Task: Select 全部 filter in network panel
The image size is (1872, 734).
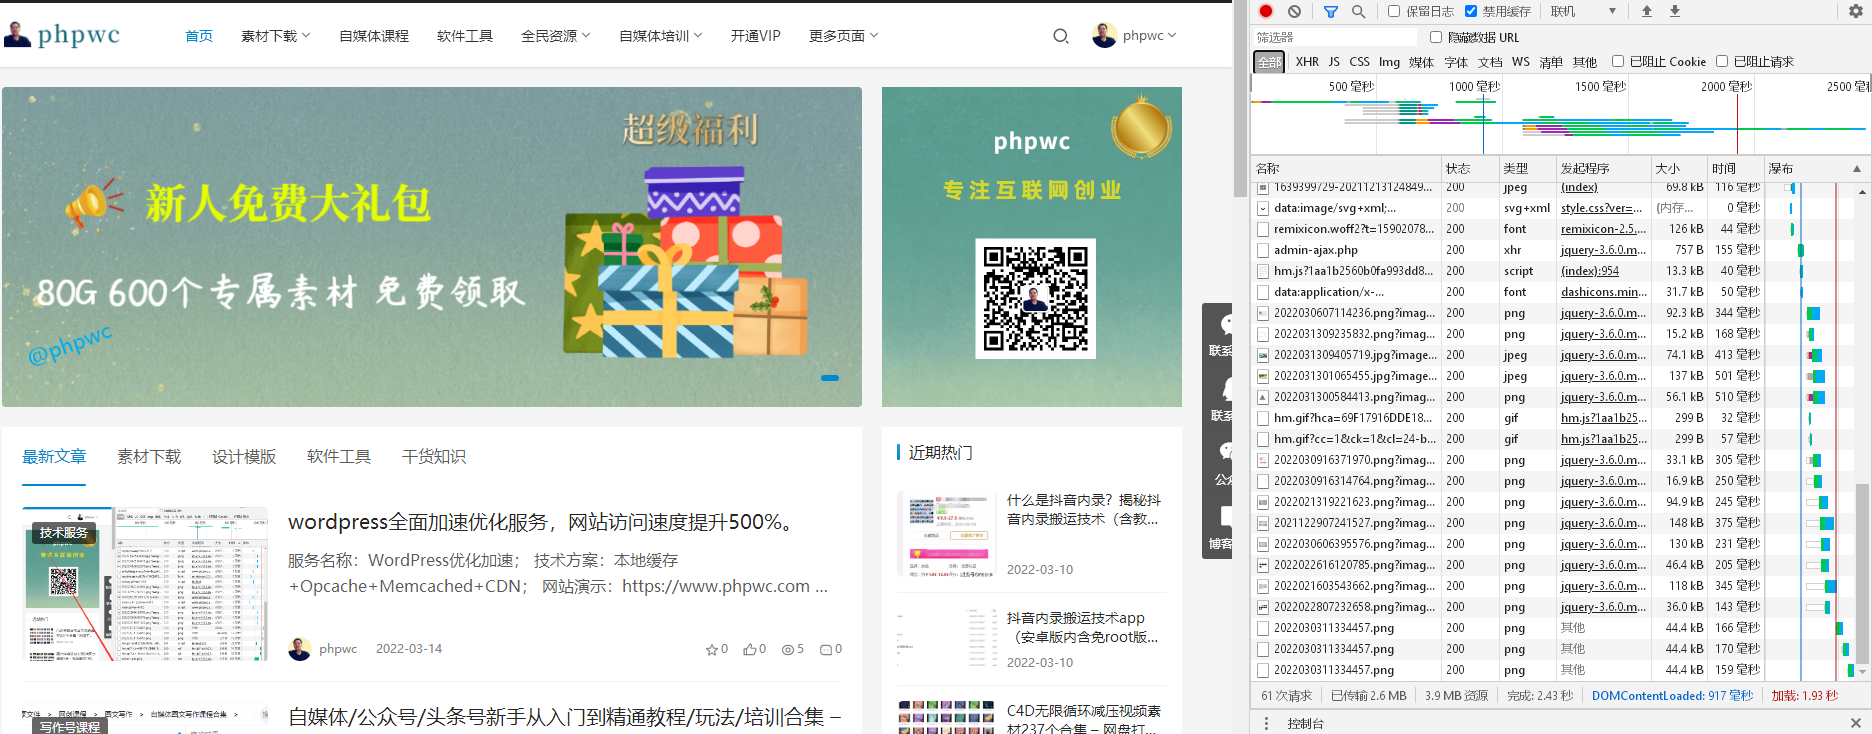Action: pyautogui.click(x=1270, y=62)
